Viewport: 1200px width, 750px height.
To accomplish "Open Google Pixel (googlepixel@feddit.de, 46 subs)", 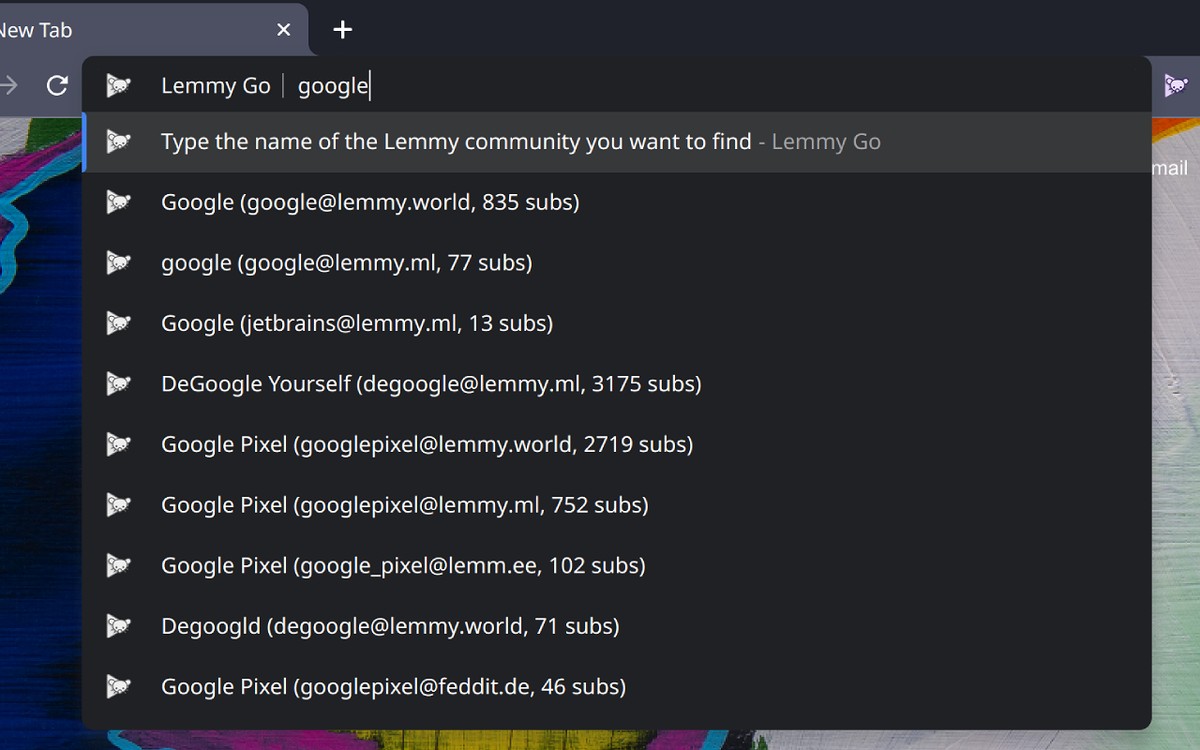I will [x=393, y=687].
